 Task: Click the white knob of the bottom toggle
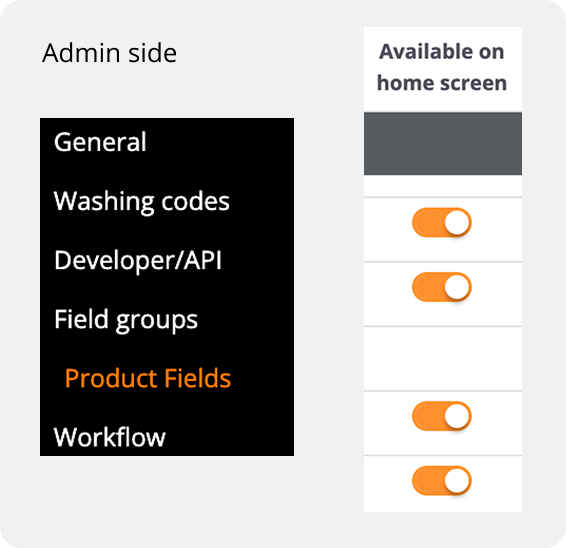[457, 481]
